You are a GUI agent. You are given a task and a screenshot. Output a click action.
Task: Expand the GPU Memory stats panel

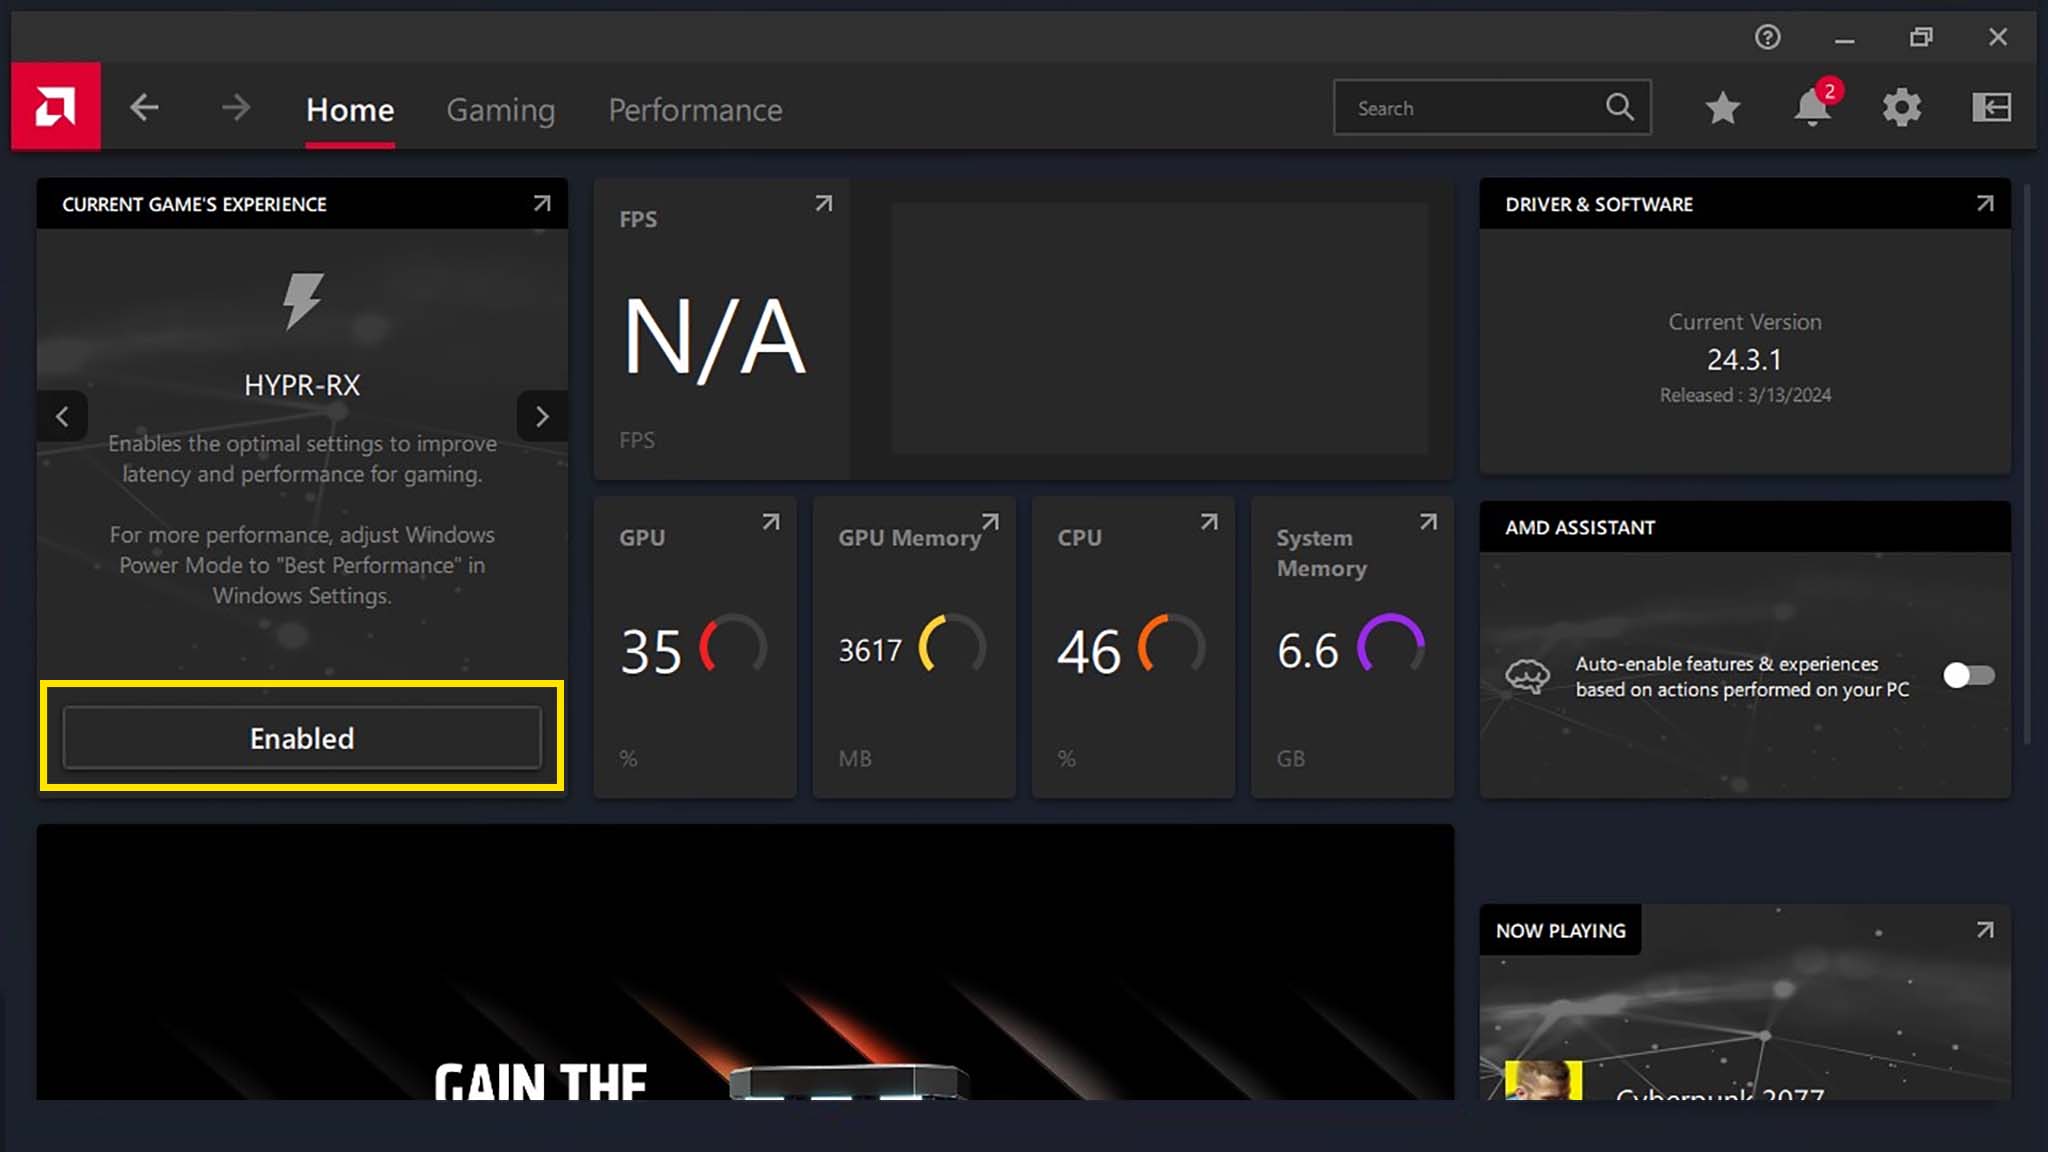tap(989, 522)
